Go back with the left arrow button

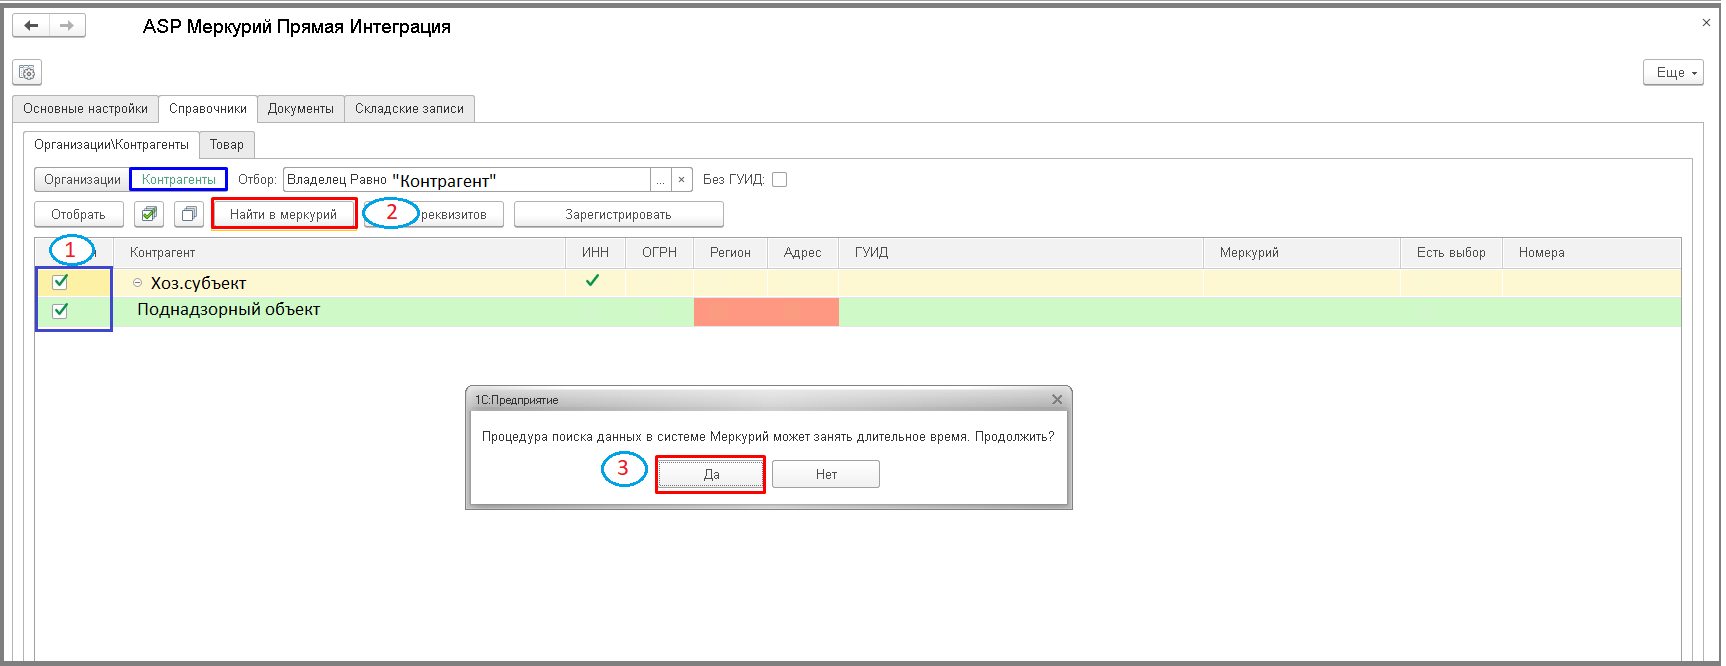point(31,25)
